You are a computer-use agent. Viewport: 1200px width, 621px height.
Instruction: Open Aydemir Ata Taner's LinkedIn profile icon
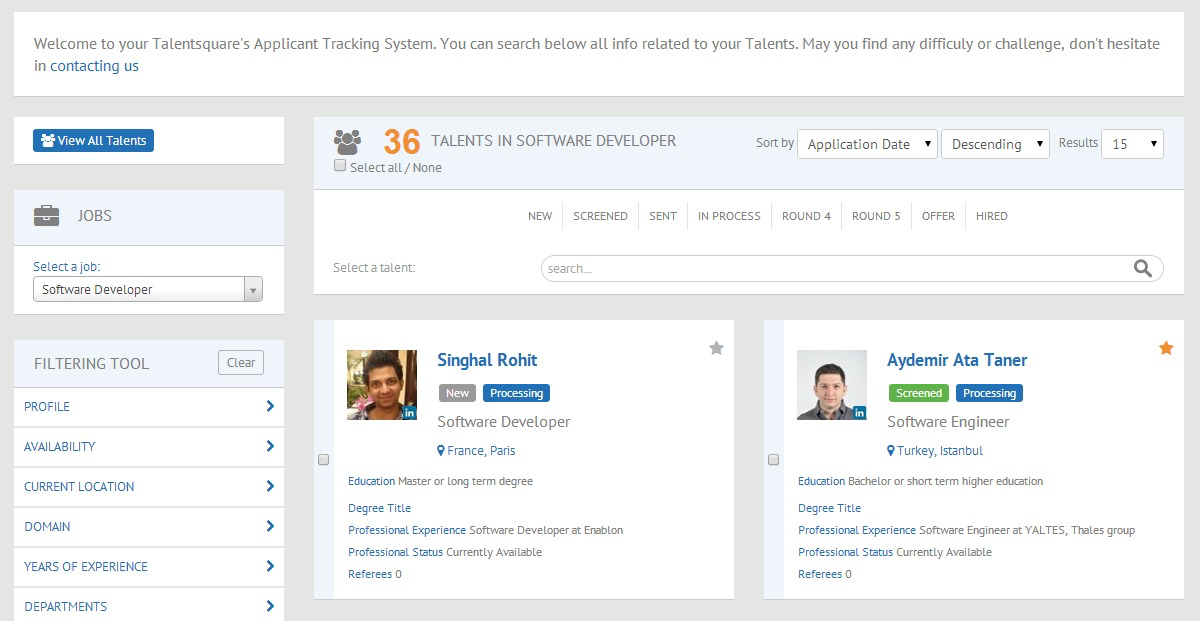(859, 411)
